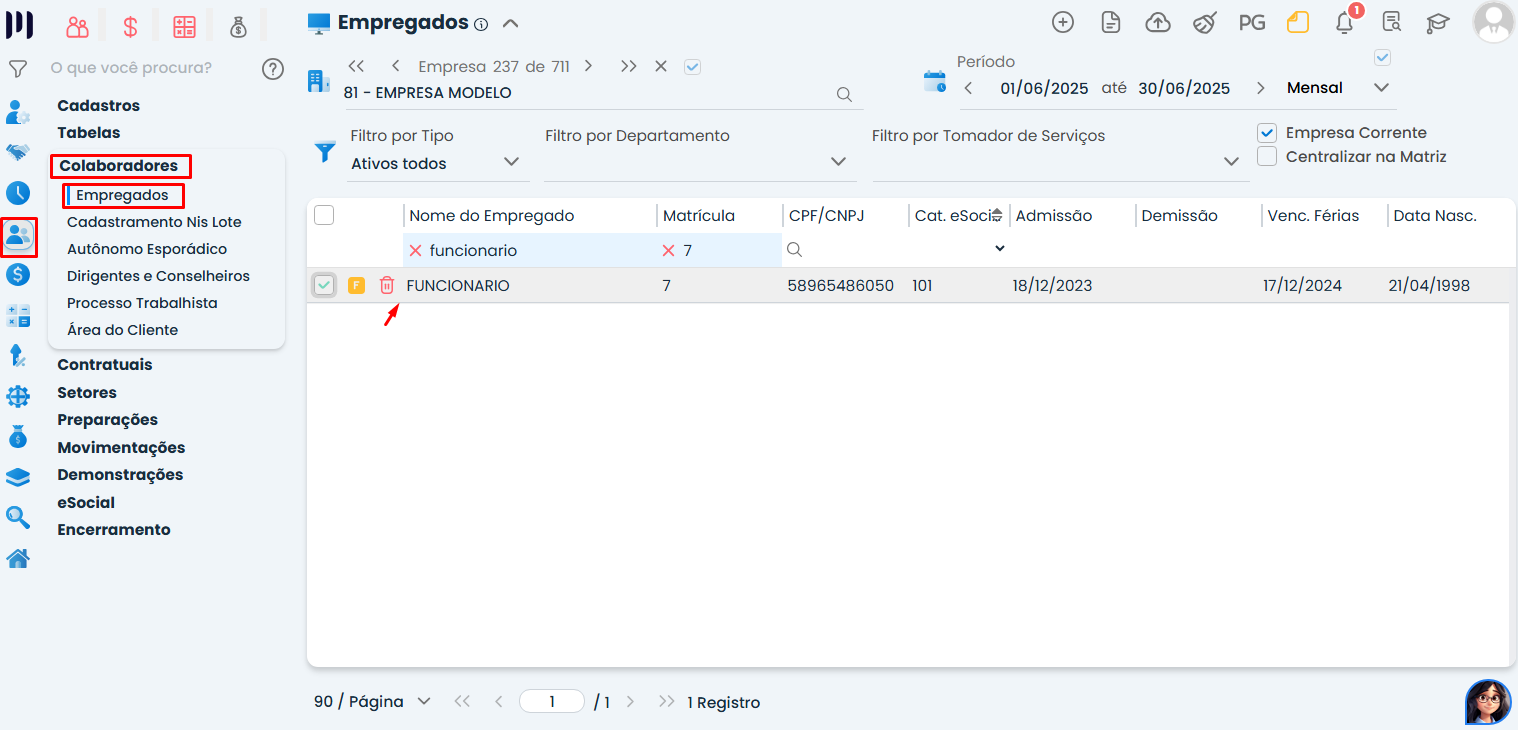Open Cadastros menu
This screenshot has width=1518, height=730.
pos(99,106)
